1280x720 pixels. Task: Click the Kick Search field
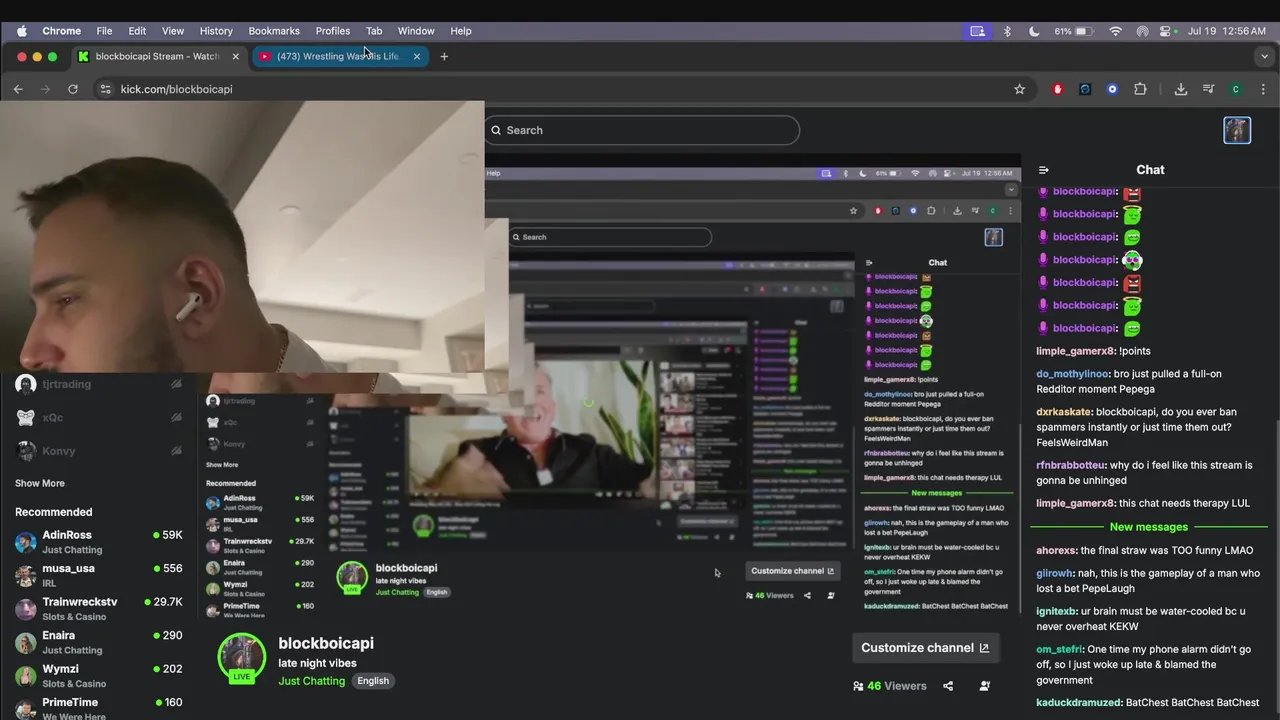[x=642, y=130]
